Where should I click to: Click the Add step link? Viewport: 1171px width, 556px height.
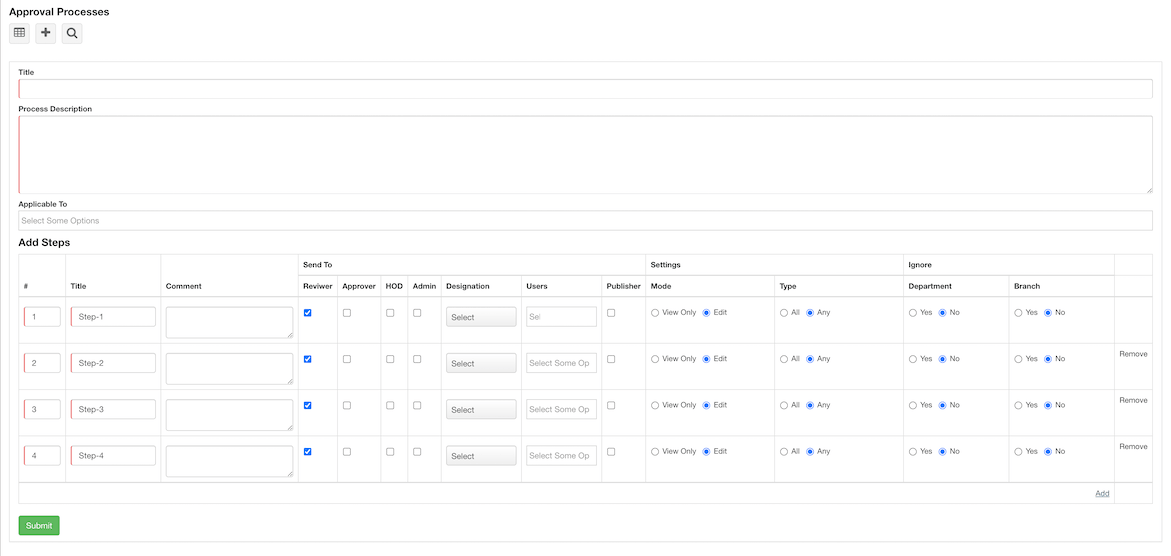(1102, 493)
